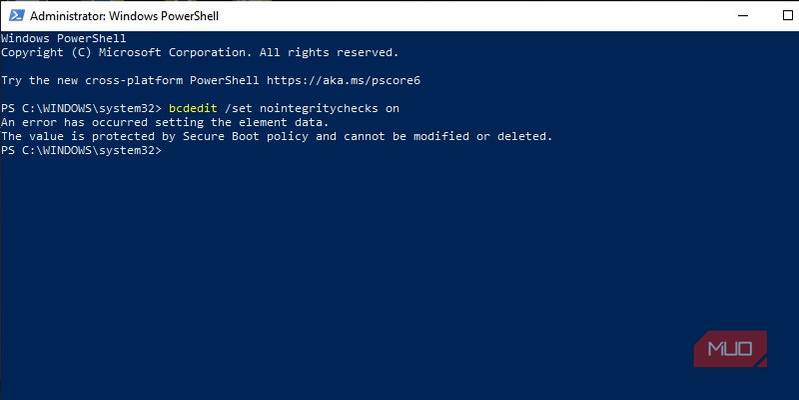799x400 pixels.
Task: Click the prompt path before bcdedit
Action: (82, 107)
